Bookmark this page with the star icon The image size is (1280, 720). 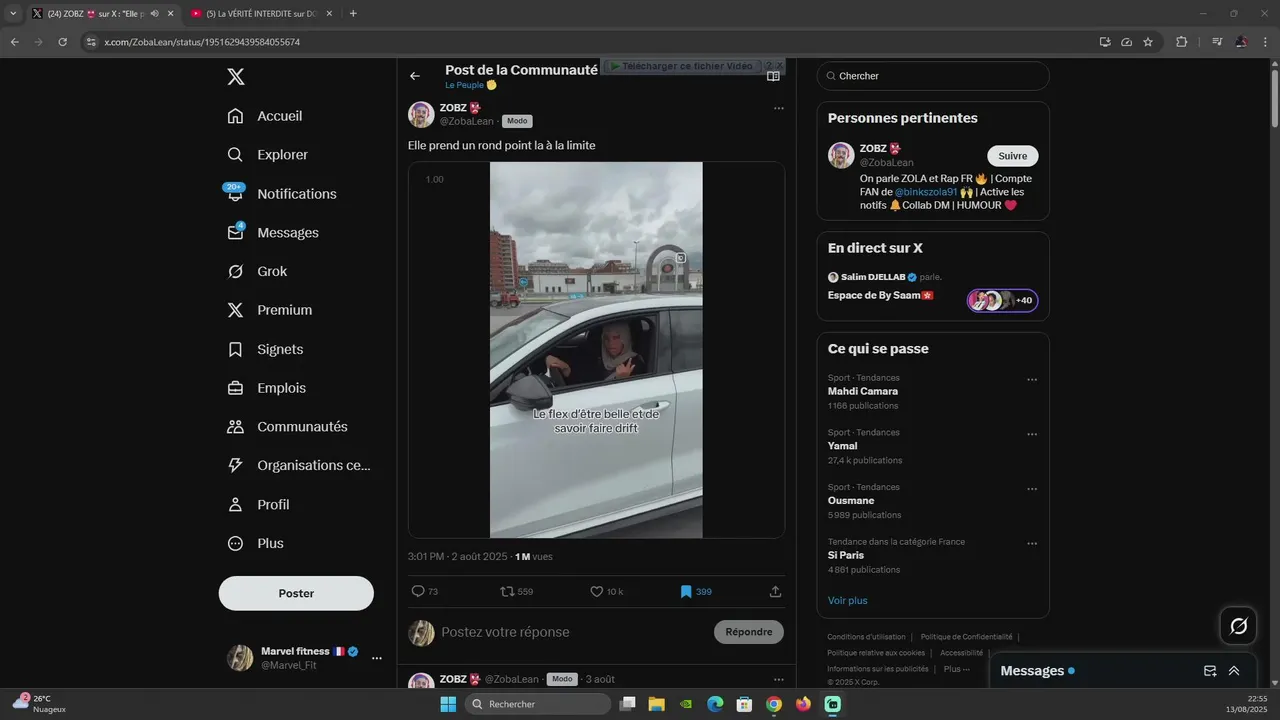click(1148, 42)
